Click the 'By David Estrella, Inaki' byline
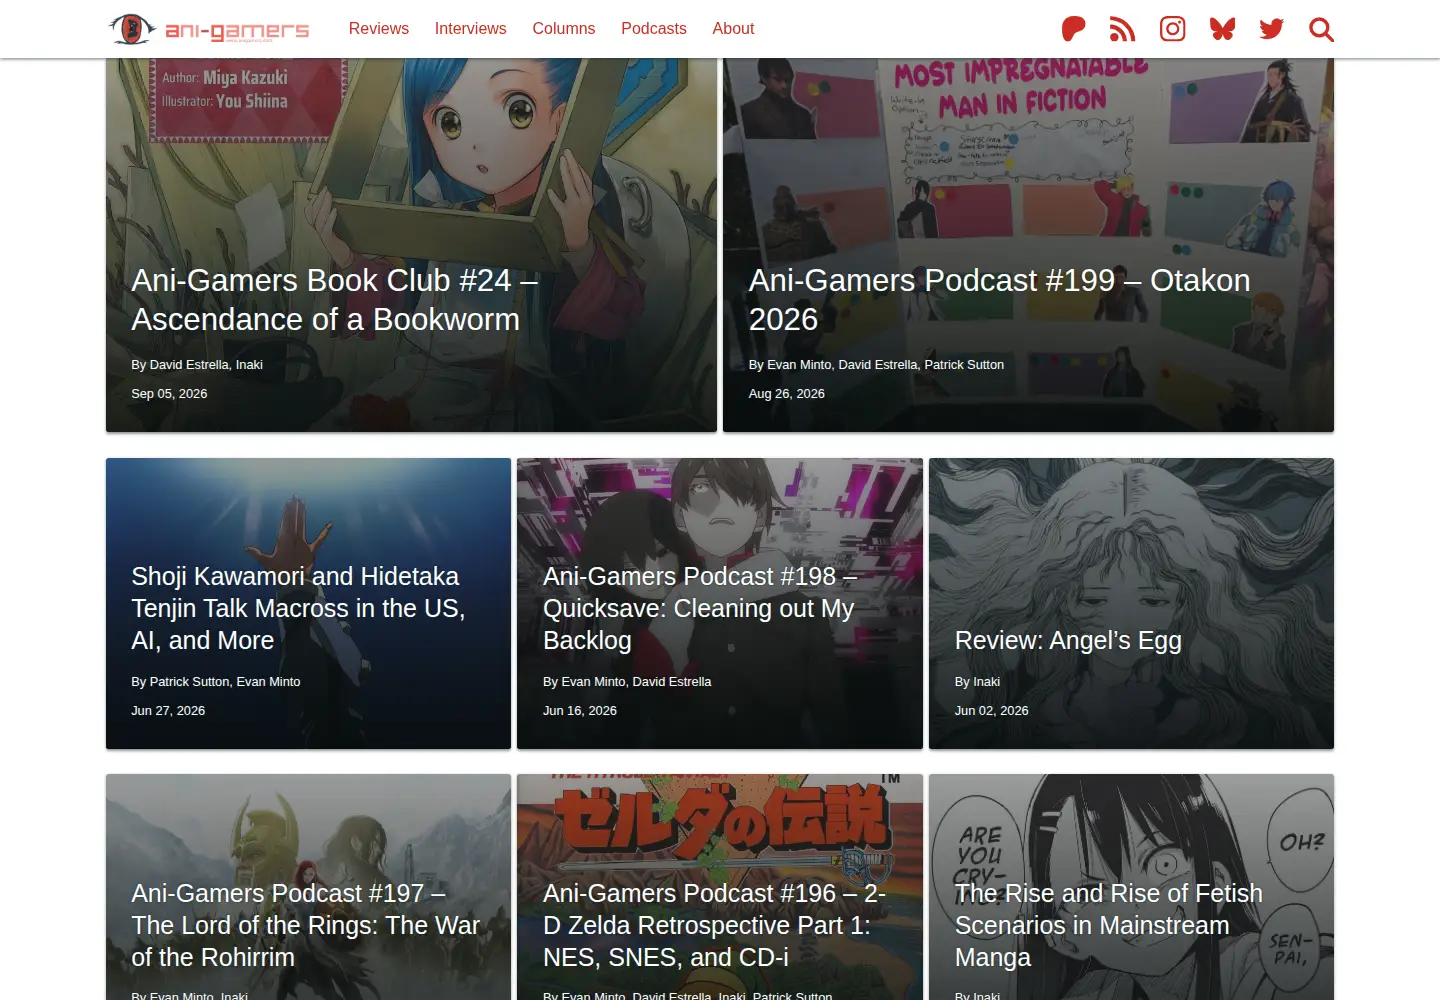 197,365
